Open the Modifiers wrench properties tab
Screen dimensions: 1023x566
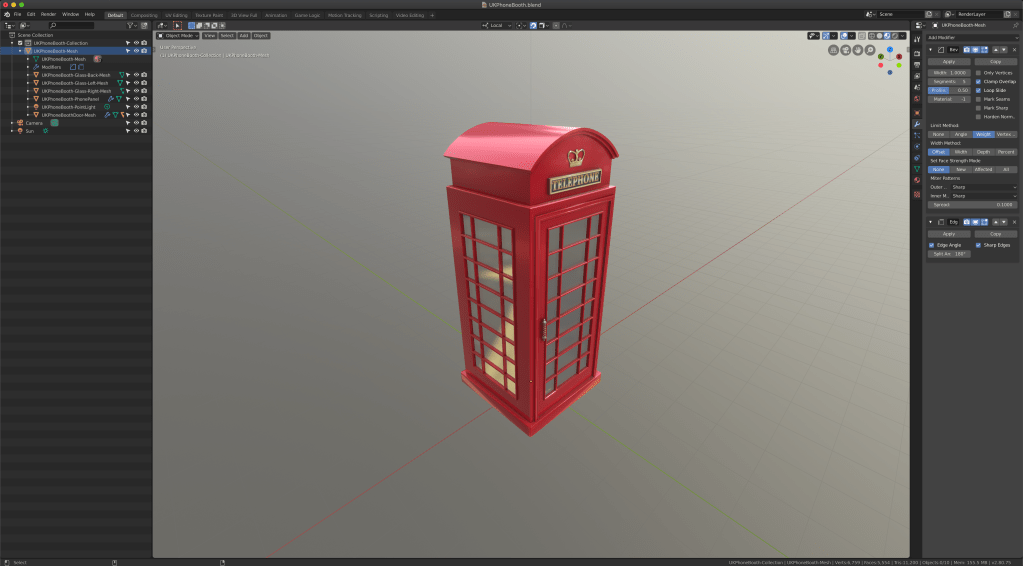(x=917, y=124)
